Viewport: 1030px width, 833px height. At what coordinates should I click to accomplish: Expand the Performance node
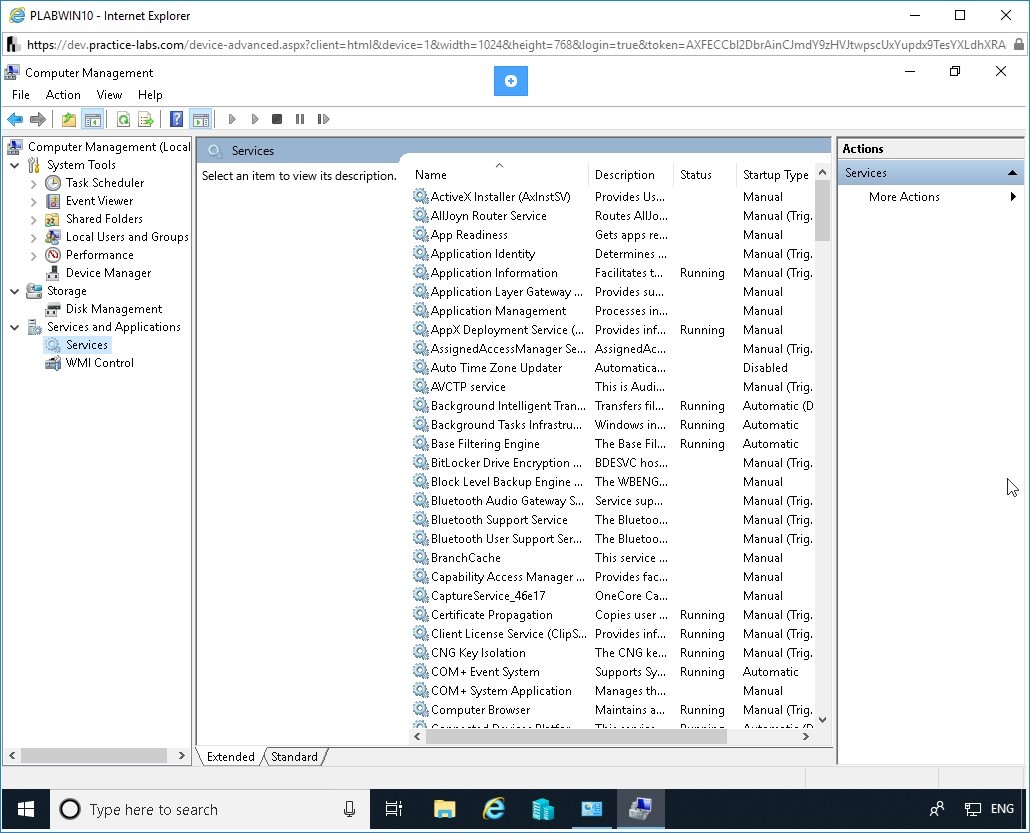(x=34, y=256)
